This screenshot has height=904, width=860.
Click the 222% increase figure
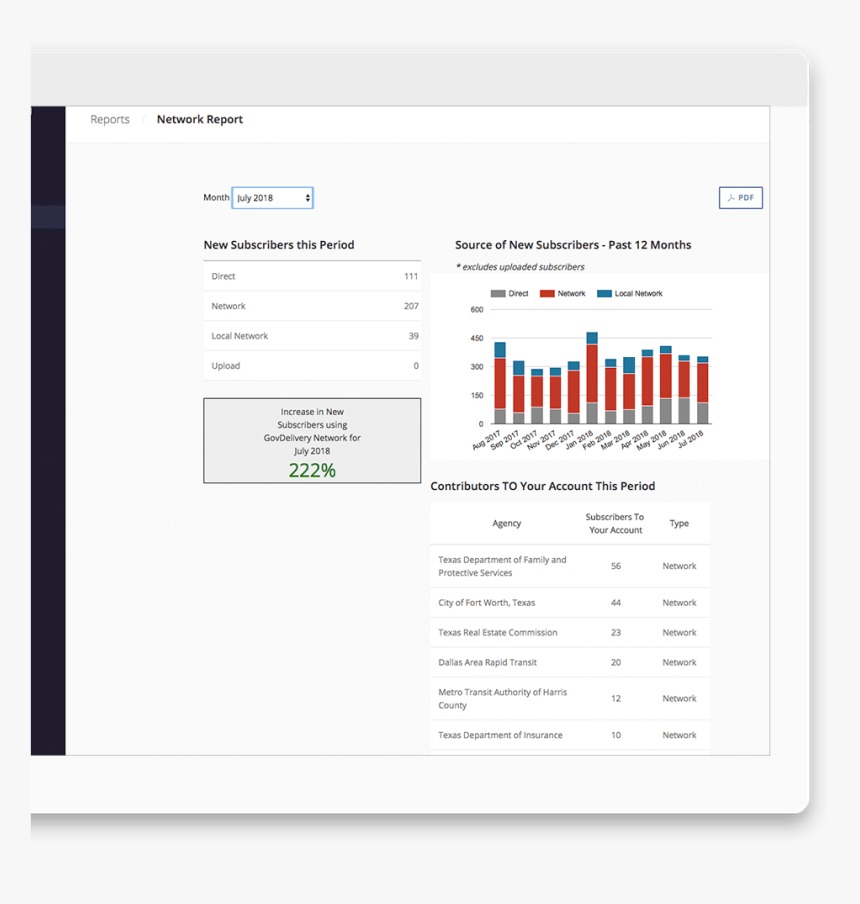pyautogui.click(x=312, y=470)
